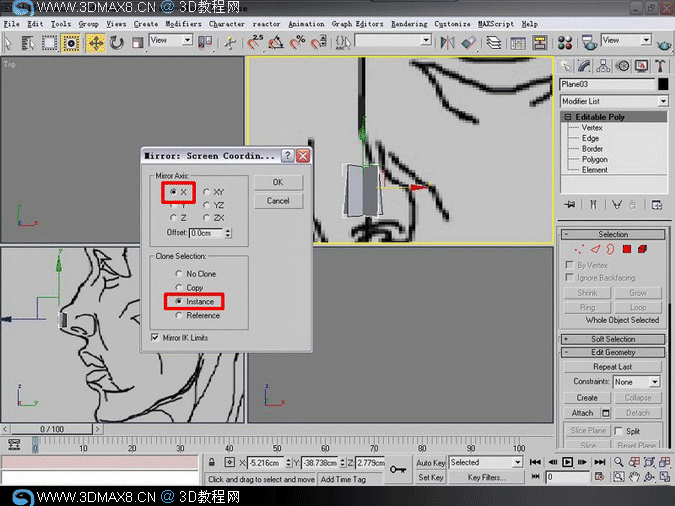This screenshot has height=506, width=675.
Task: Open the MAXScript menu
Action: pyautogui.click(x=496, y=24)
